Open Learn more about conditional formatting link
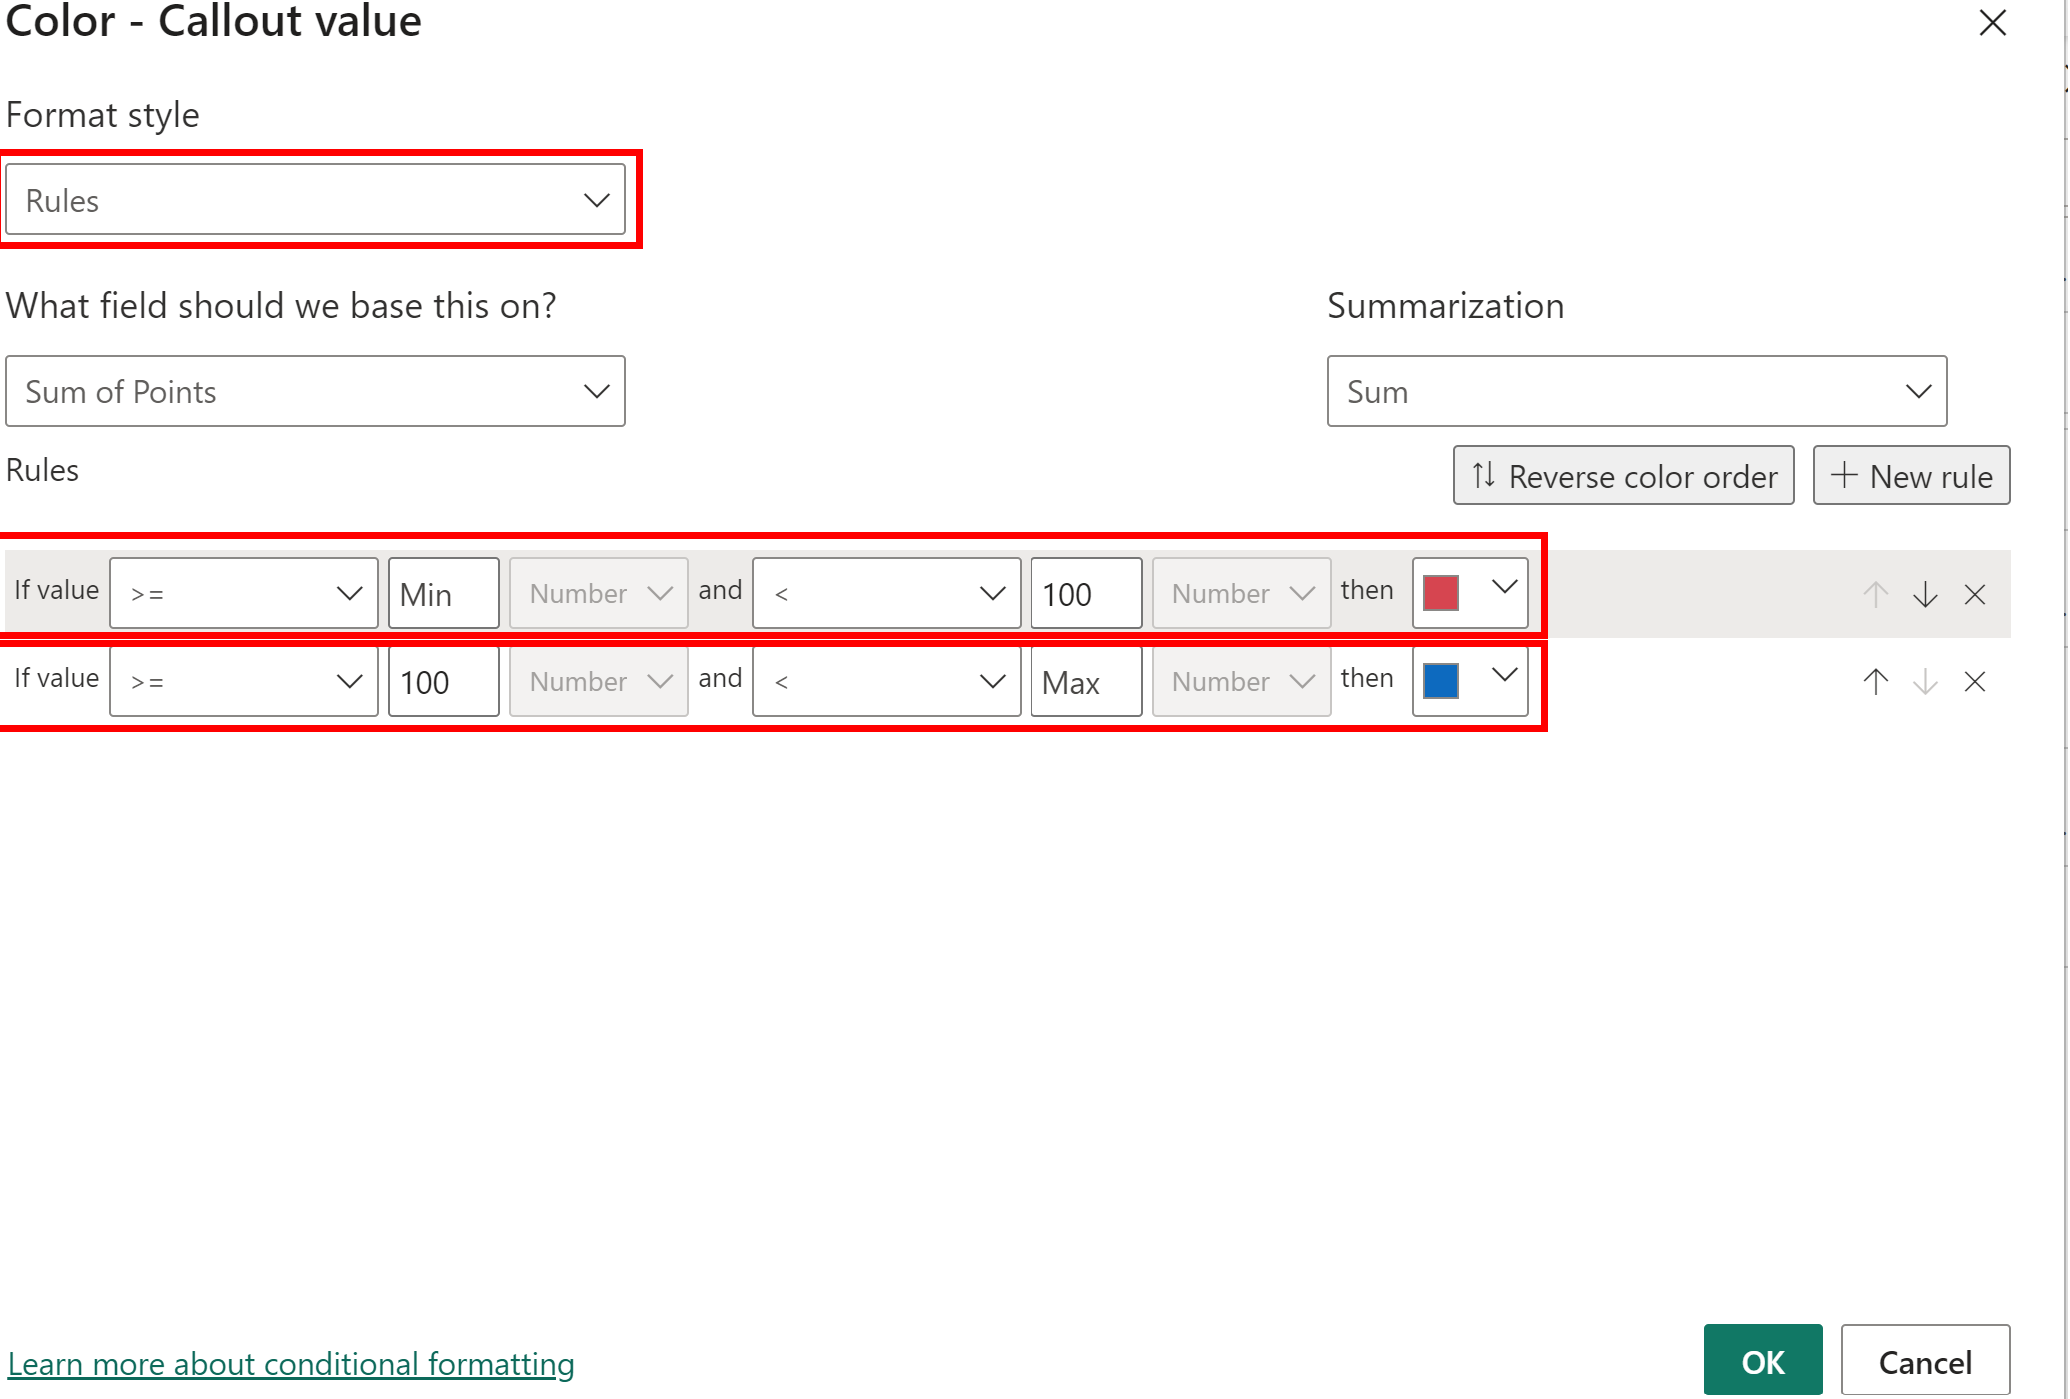This screenshot has height=1399, width=2070. [x=291, y=1364]
